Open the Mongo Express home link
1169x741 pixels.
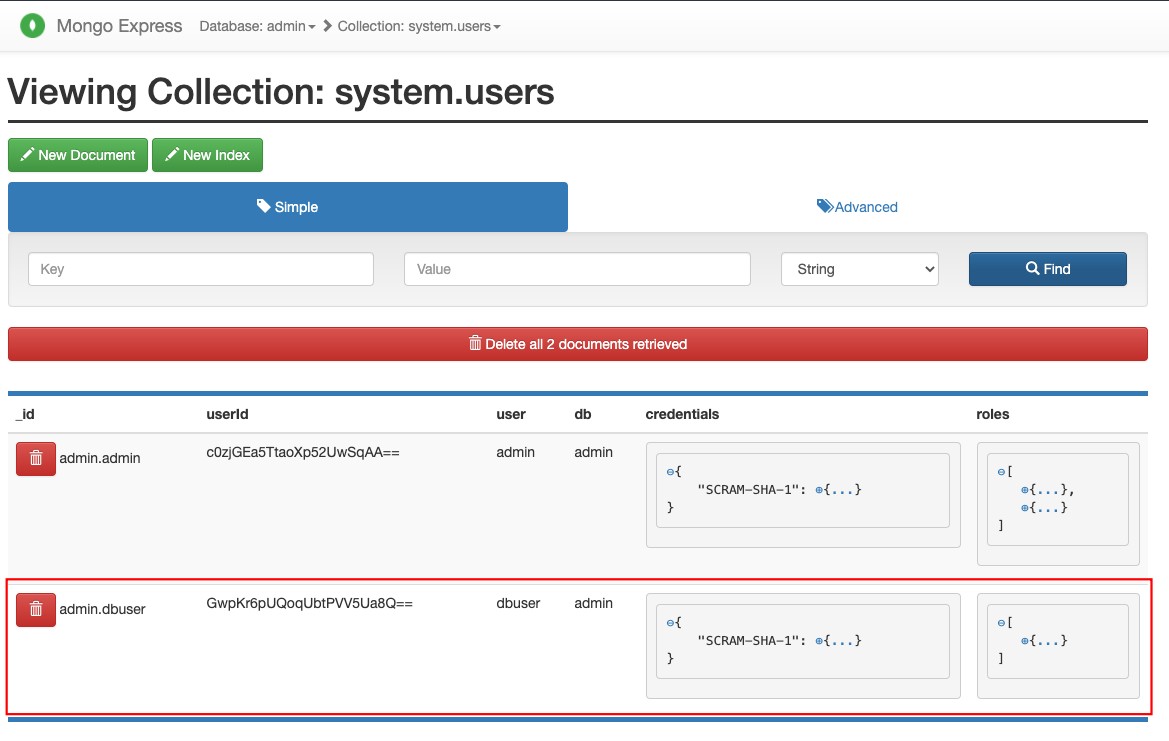click(119, 26)
